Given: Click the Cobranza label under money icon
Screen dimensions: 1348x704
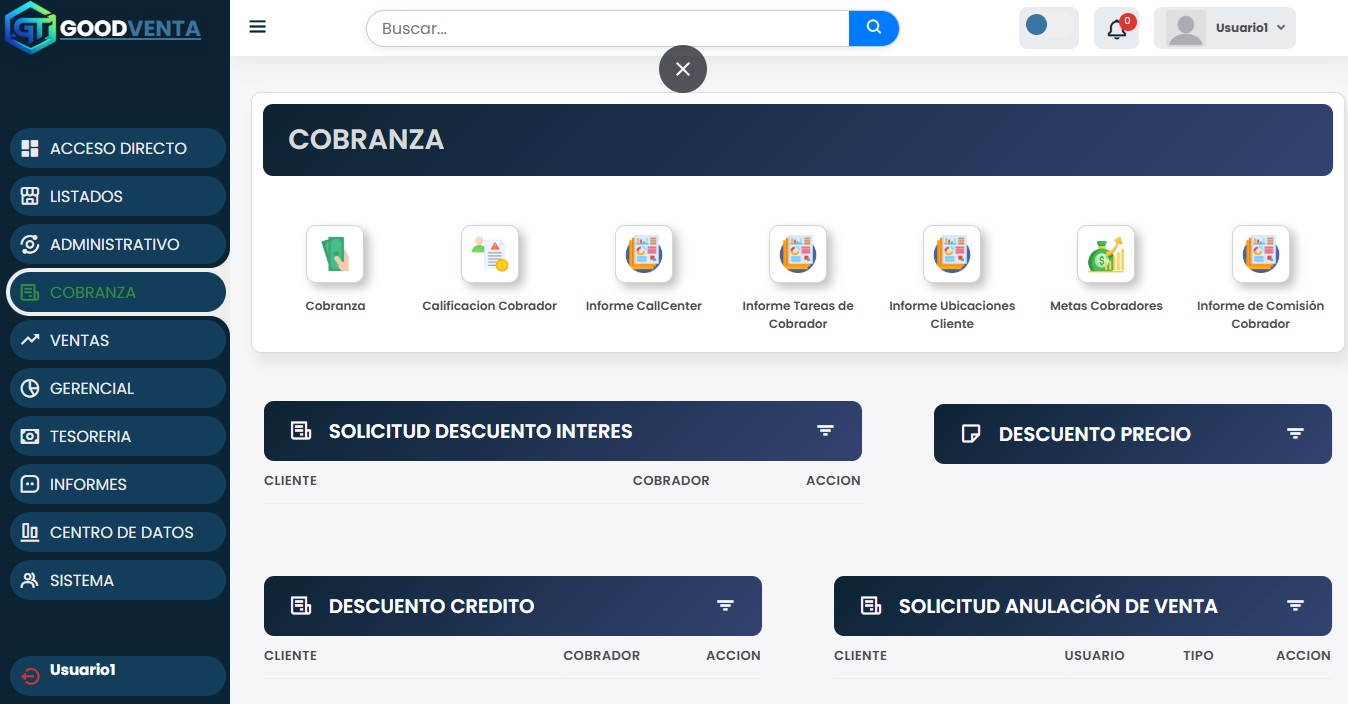Looking at the screenshot, I should point(335,306).
